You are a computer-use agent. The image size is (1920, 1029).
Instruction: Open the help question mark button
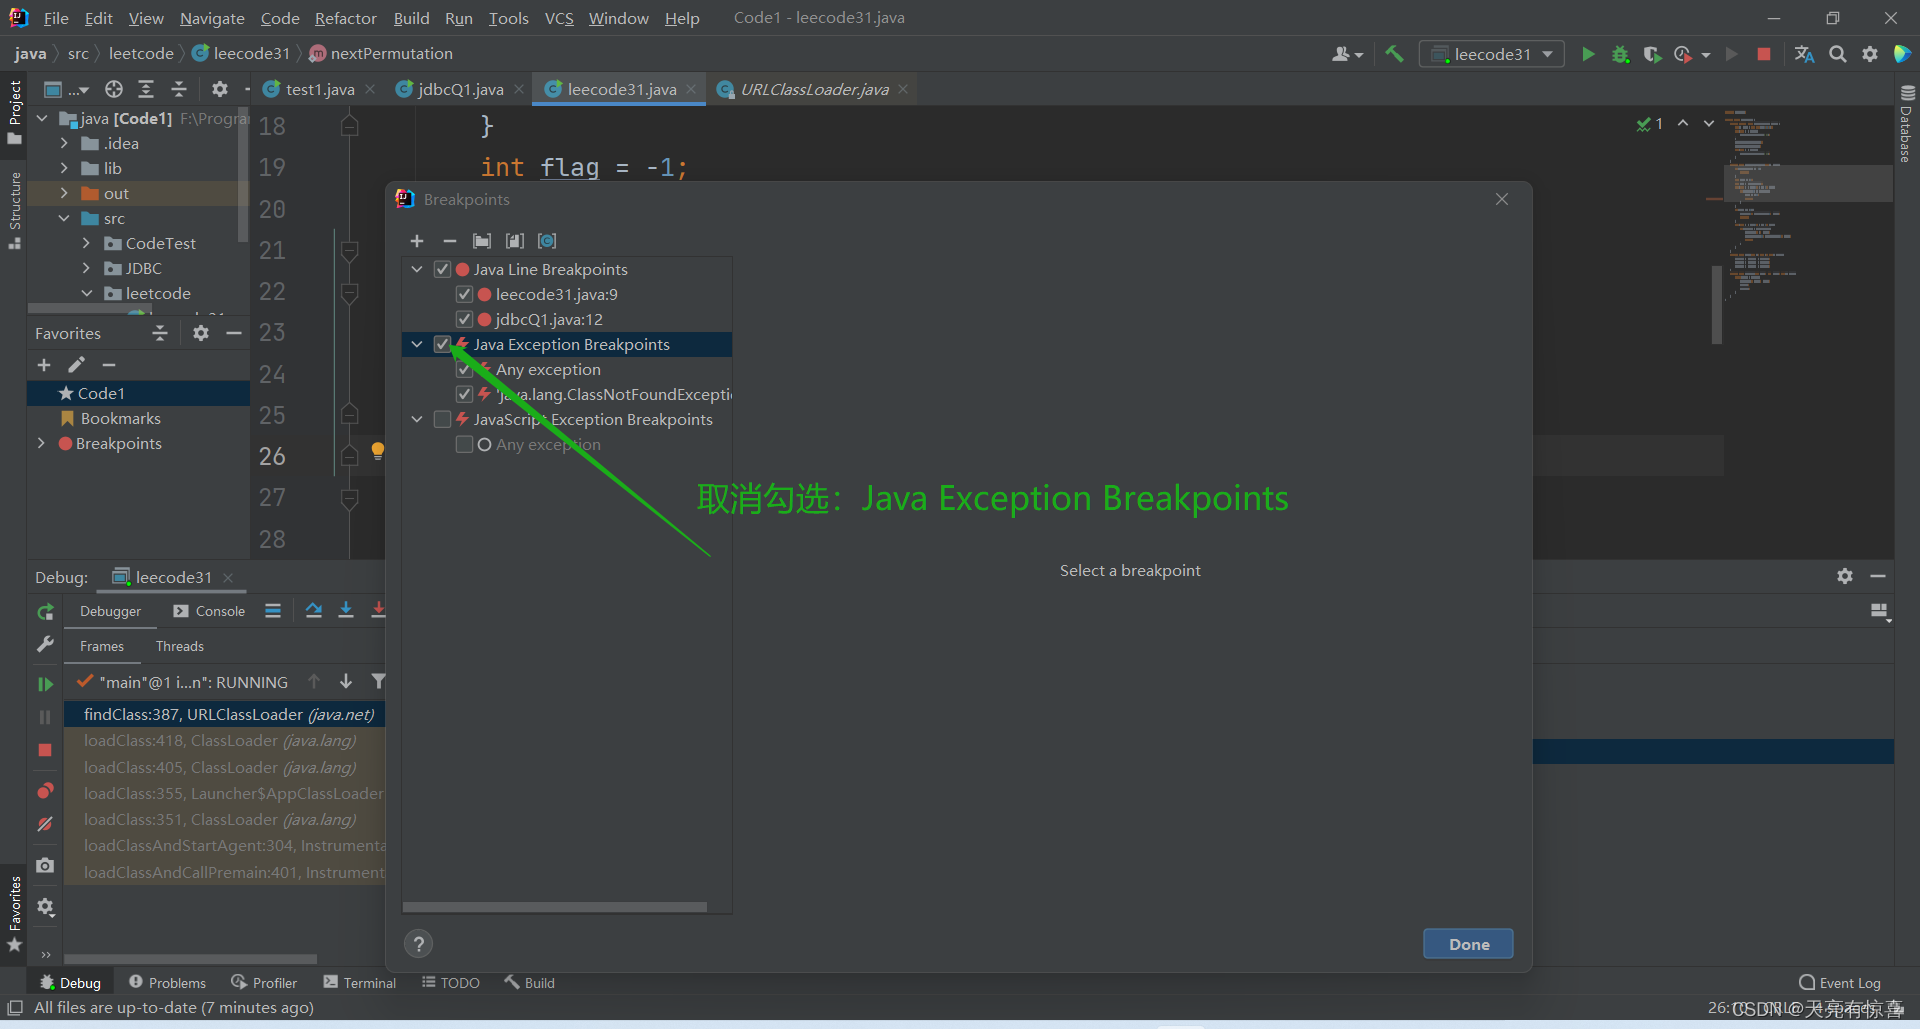(x=419, y=944)
